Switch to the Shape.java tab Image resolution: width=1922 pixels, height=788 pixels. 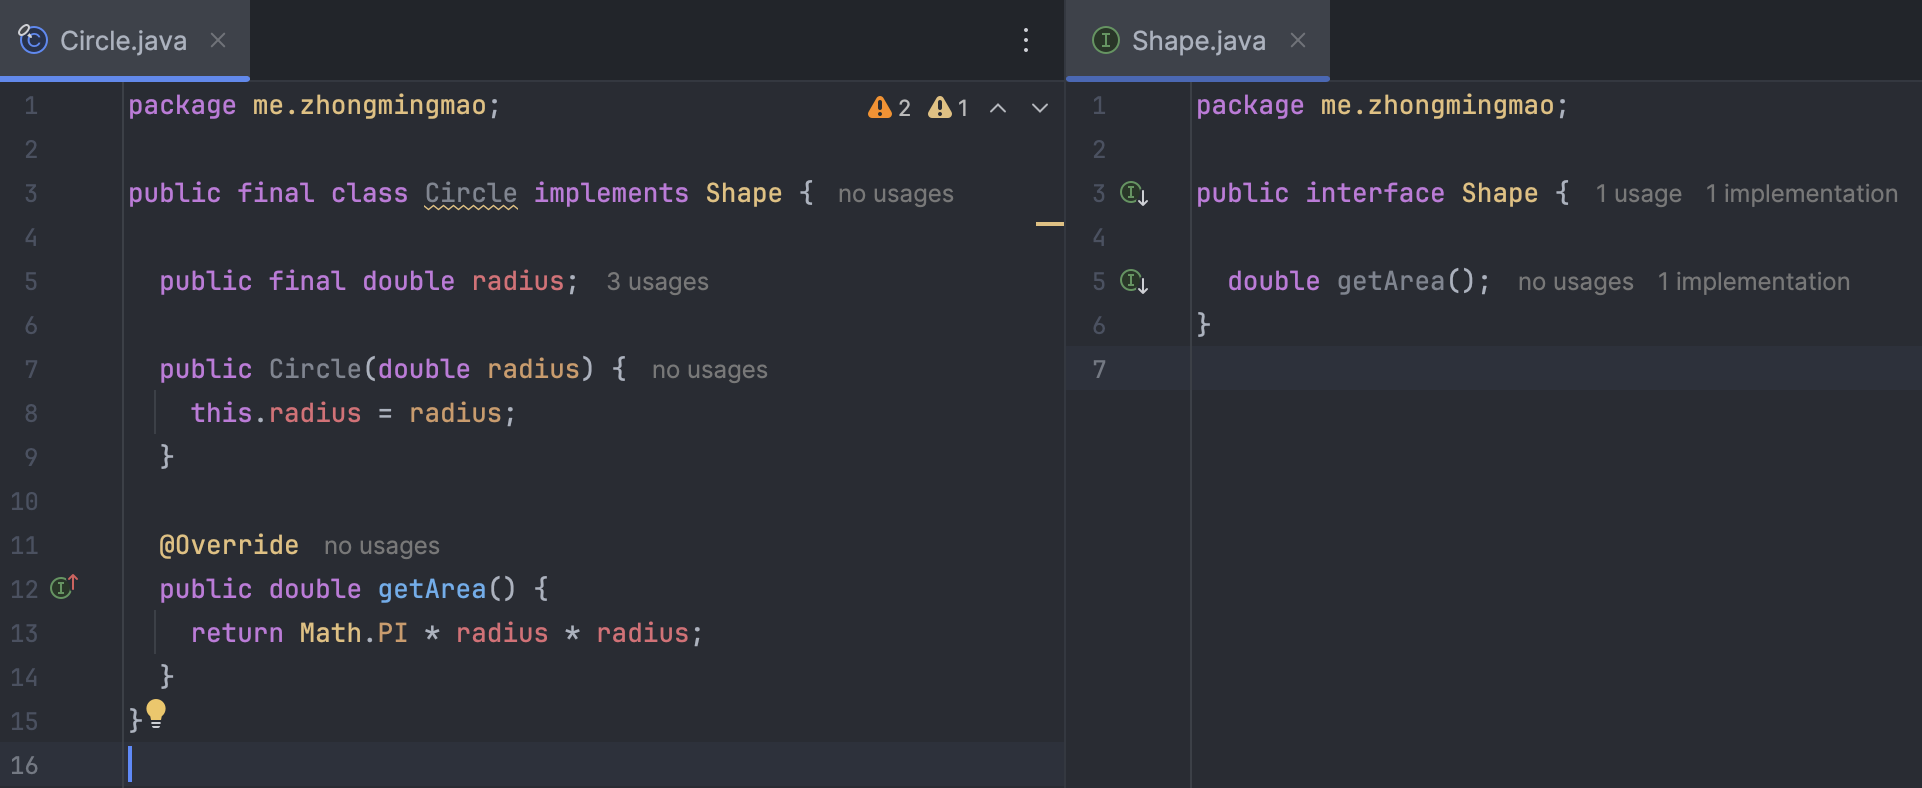coord(1198,41)
